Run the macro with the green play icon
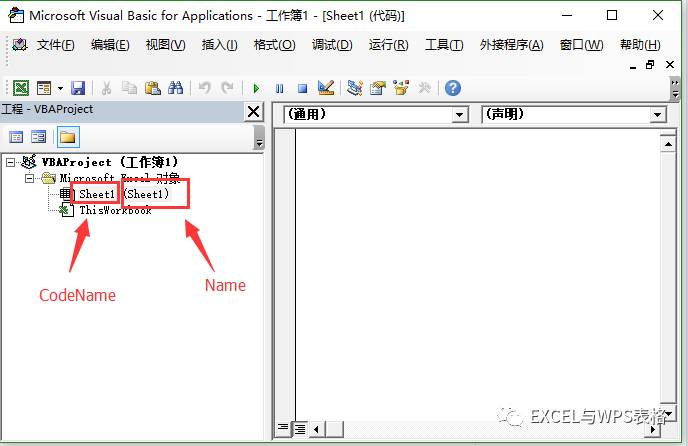 coord(256,89)
